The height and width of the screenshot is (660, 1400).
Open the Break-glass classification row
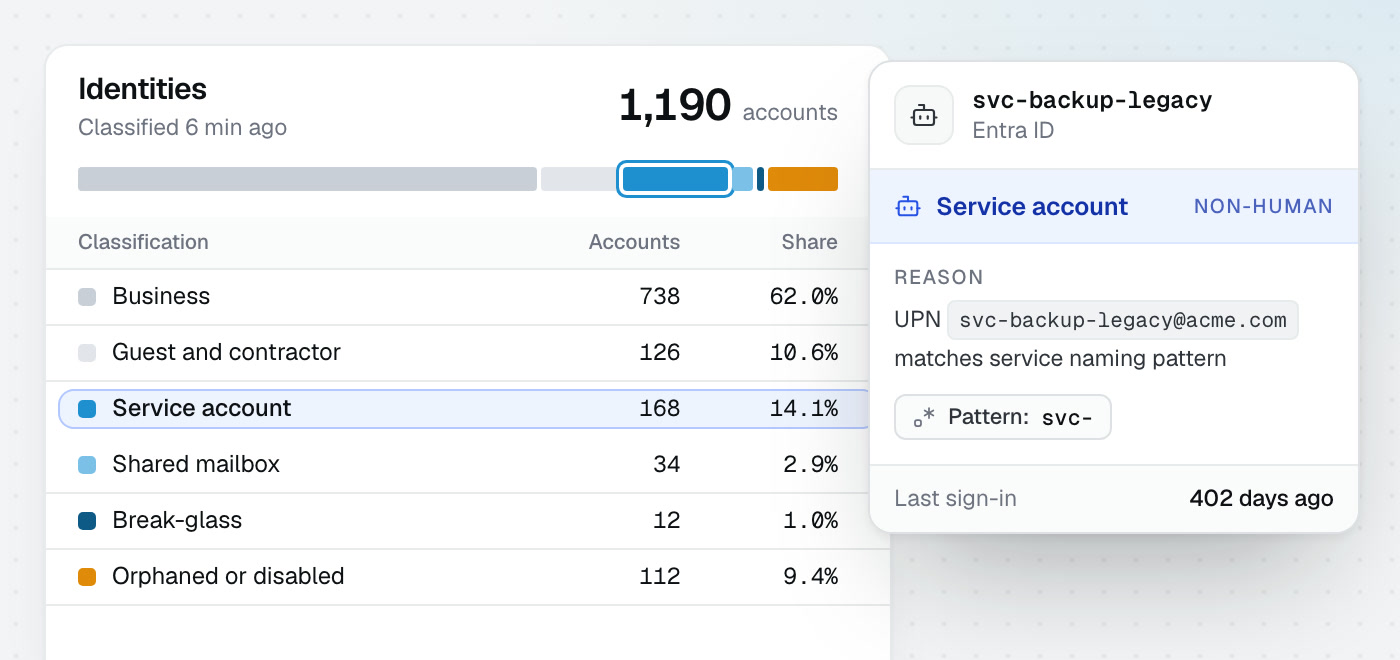point(467,521)
